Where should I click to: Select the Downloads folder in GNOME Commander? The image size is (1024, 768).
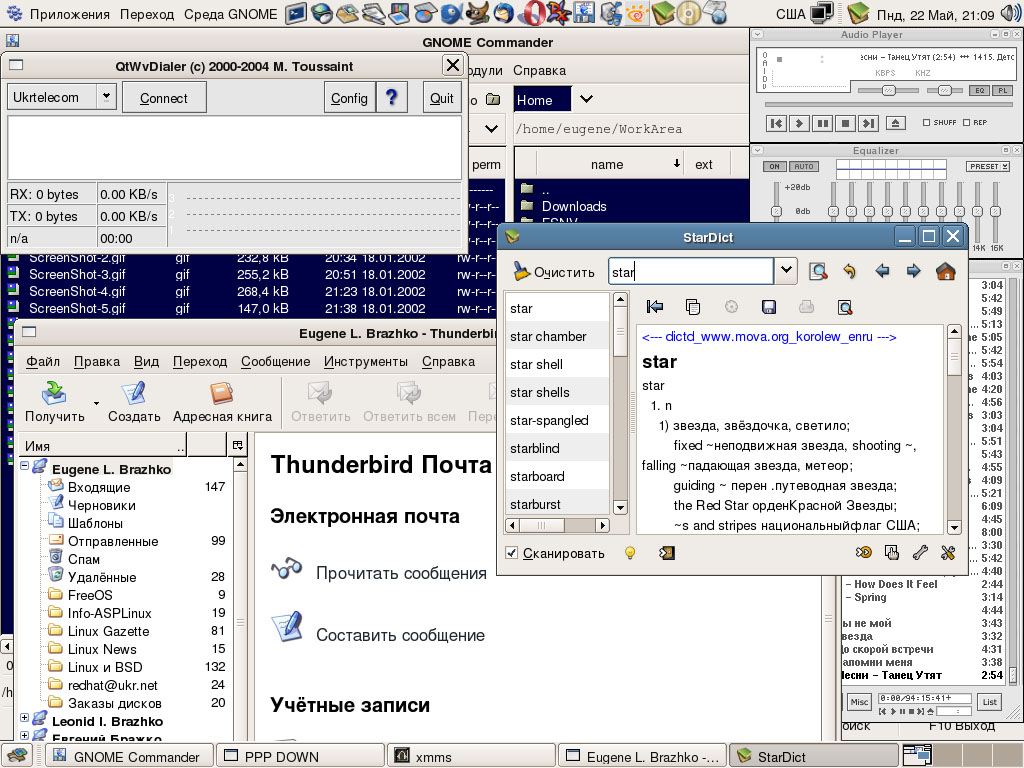(x=573, y=206)
